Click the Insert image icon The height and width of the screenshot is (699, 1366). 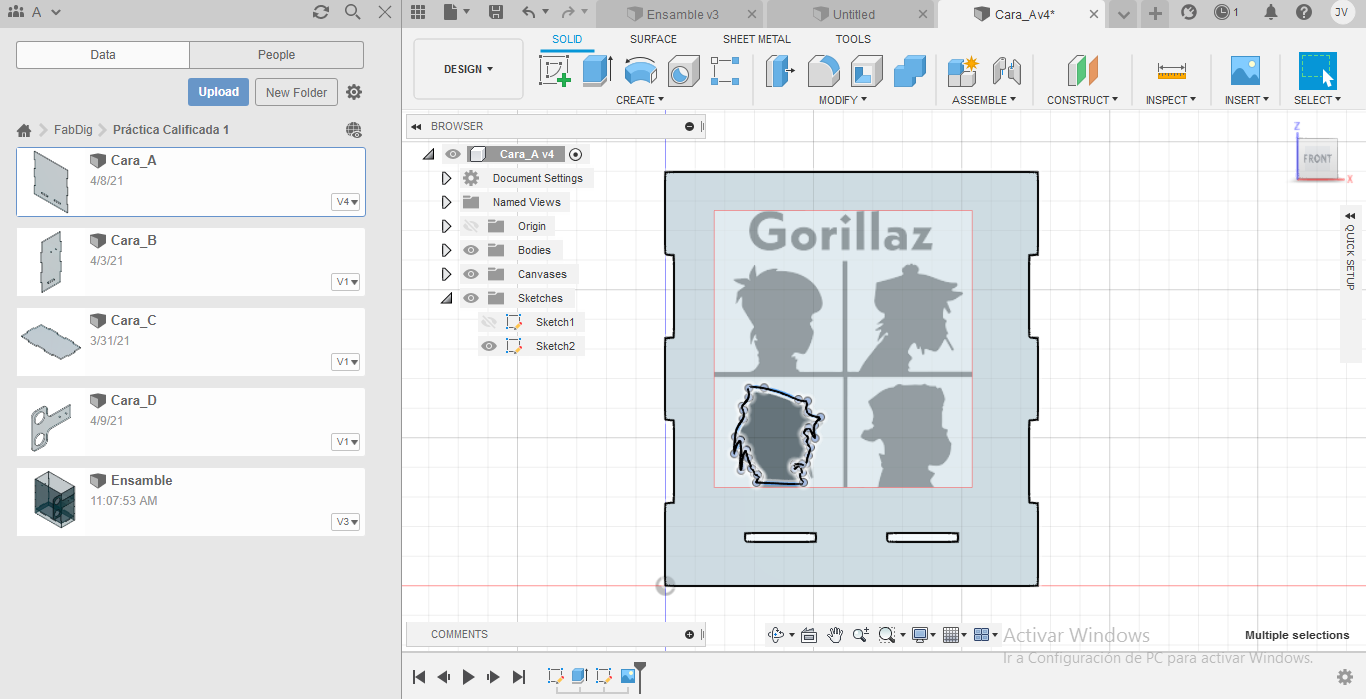coord(1245,71)
